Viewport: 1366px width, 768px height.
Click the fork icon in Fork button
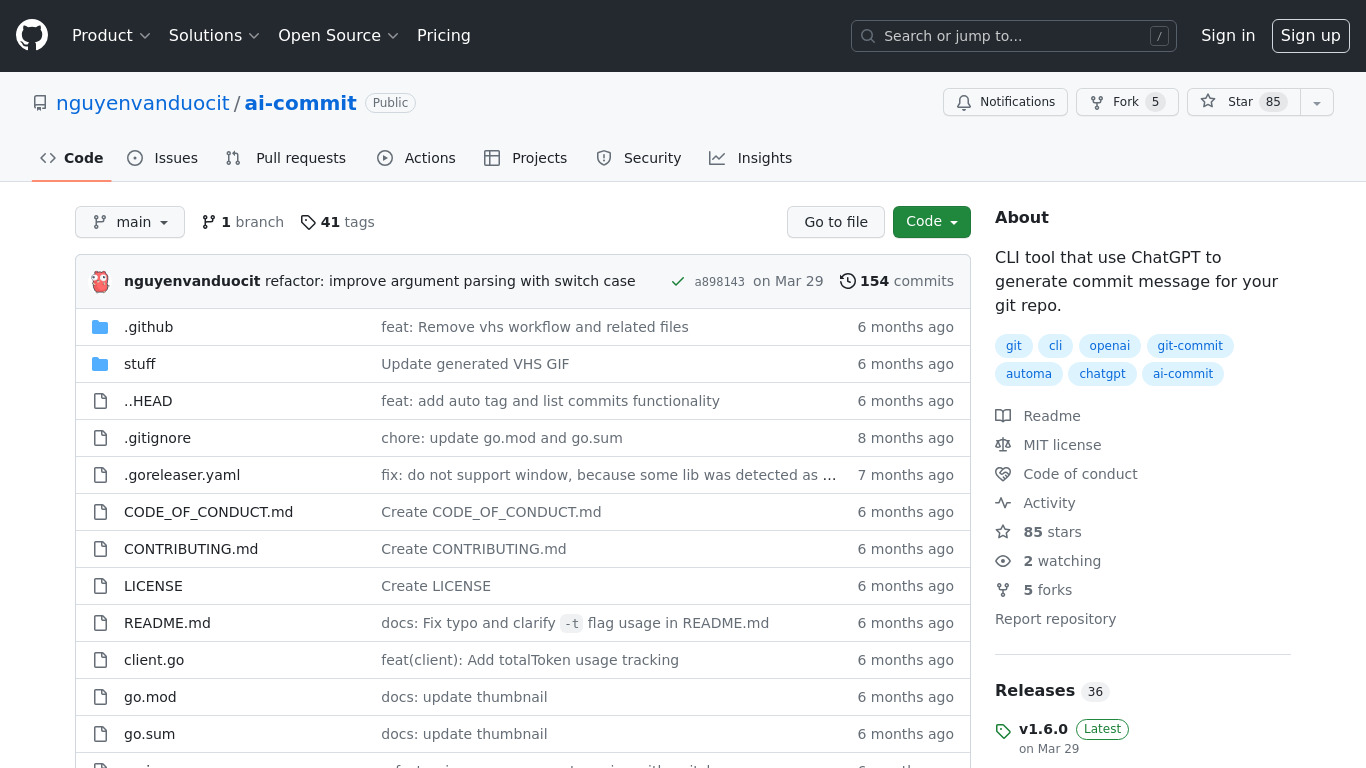(x=1097, y=102)
